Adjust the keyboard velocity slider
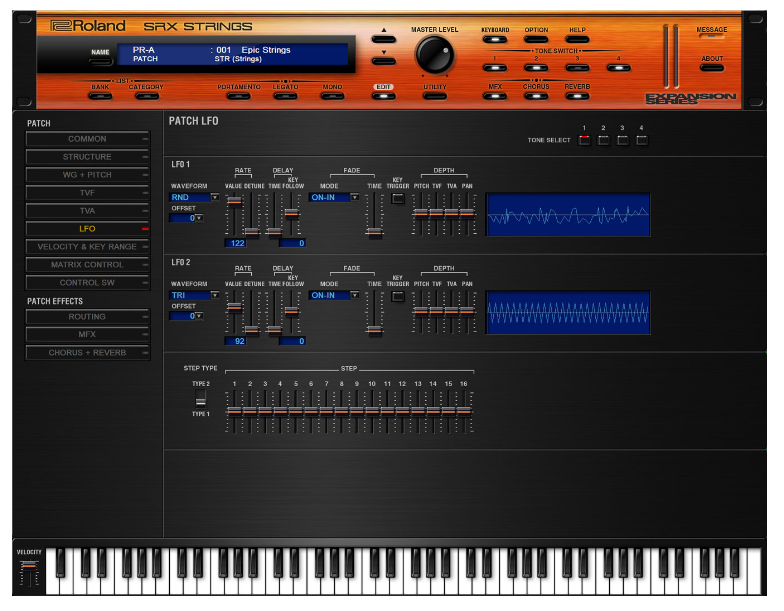This screenshot has height=611, width=784. (x=29, y=566)
